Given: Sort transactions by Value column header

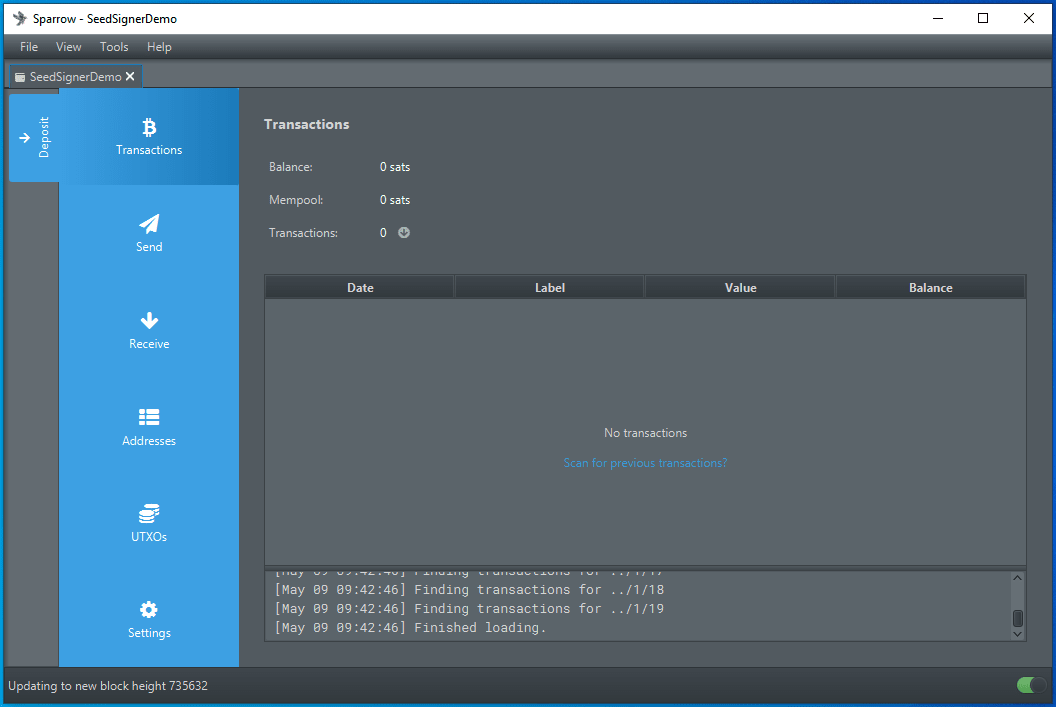Looking at the screenshot, I should pos(740,288).
